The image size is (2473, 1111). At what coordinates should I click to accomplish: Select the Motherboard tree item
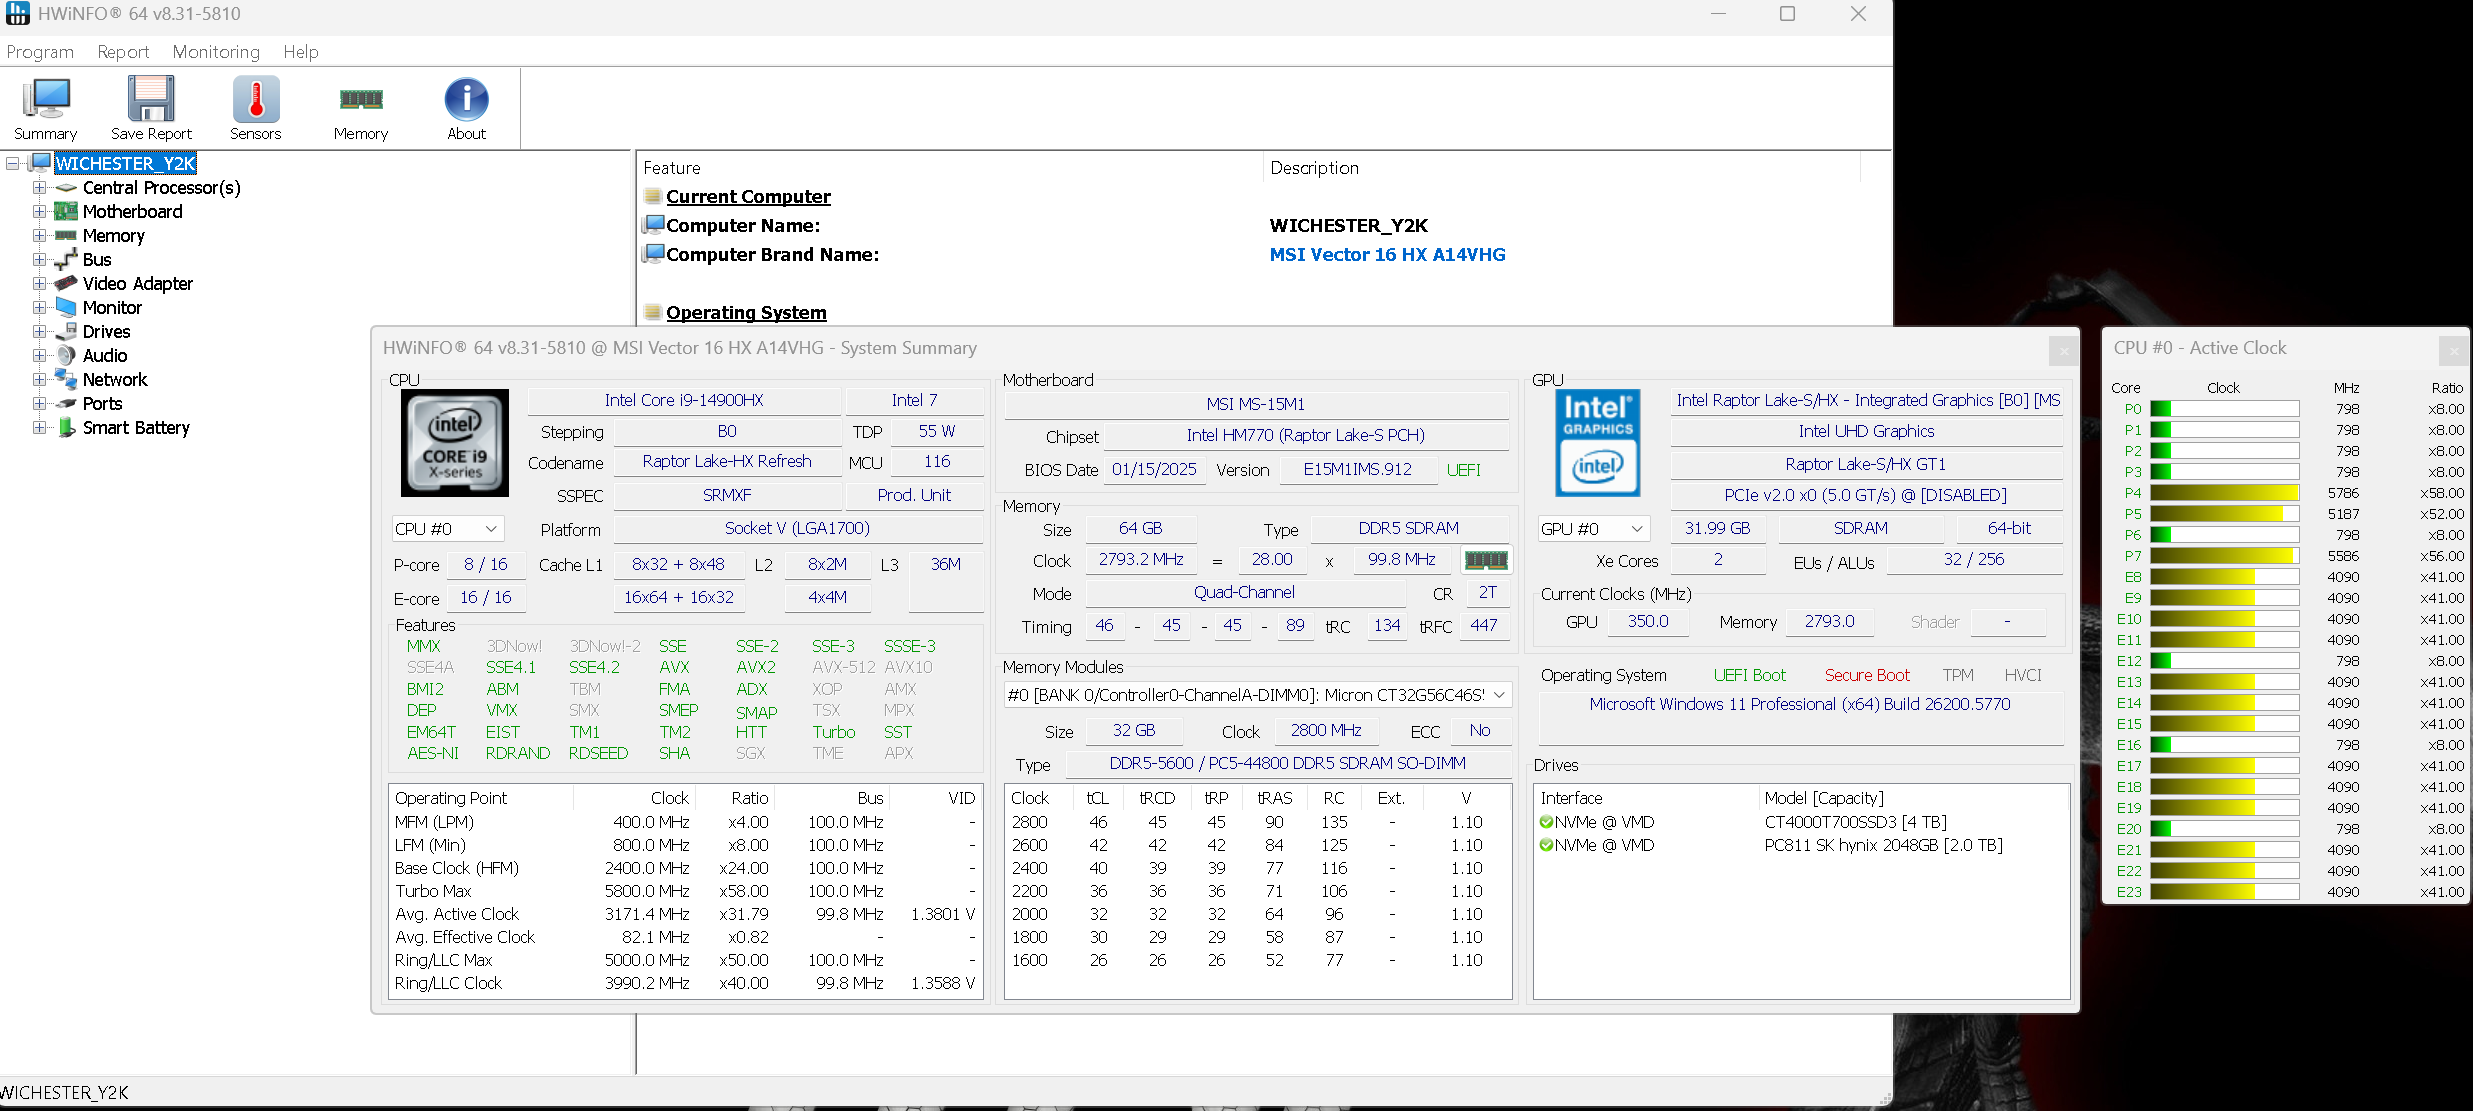[132, 212]
